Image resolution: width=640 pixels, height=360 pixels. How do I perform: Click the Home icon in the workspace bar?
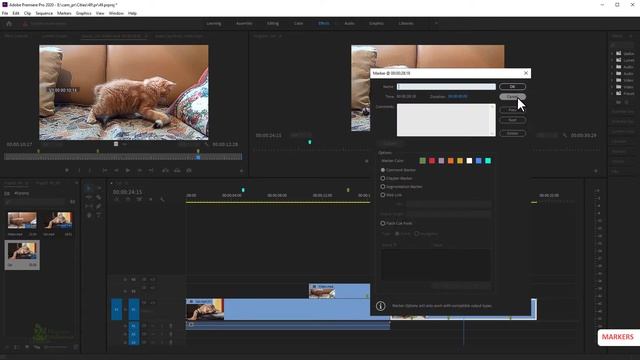click(9, 24)
